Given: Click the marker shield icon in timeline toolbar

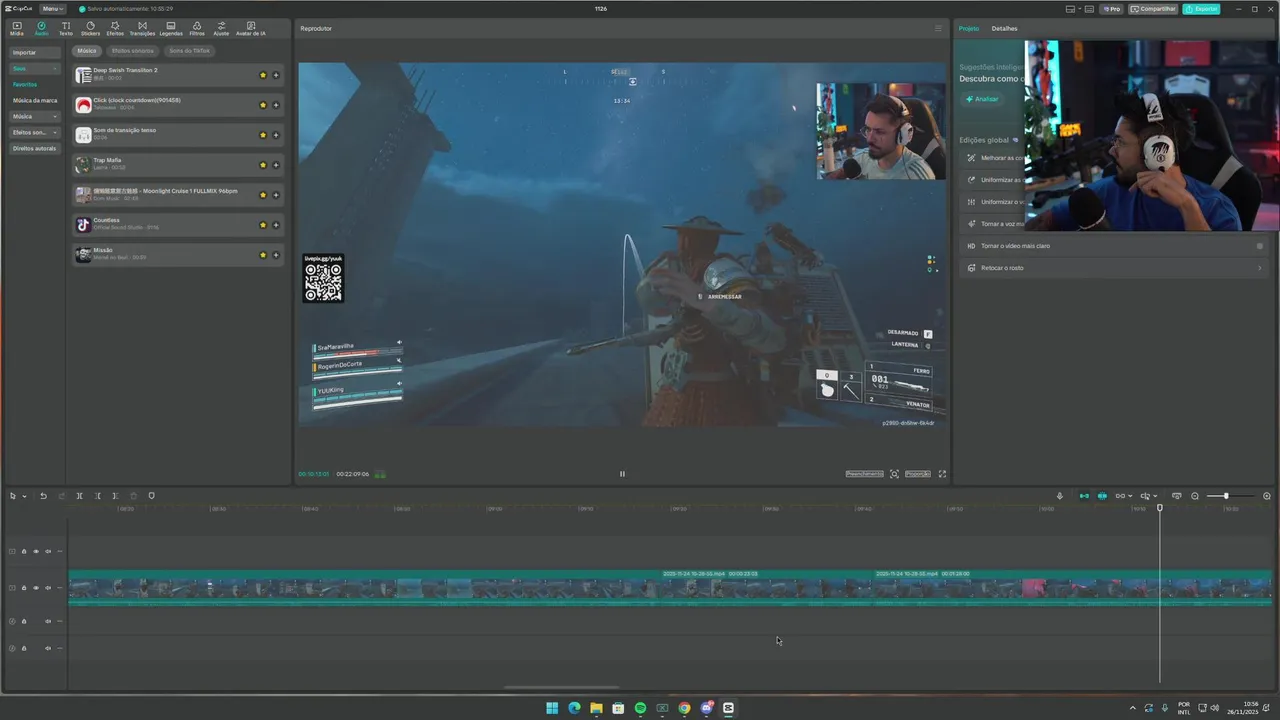Looking at the screenshot, I should click(x=151, y=496).
